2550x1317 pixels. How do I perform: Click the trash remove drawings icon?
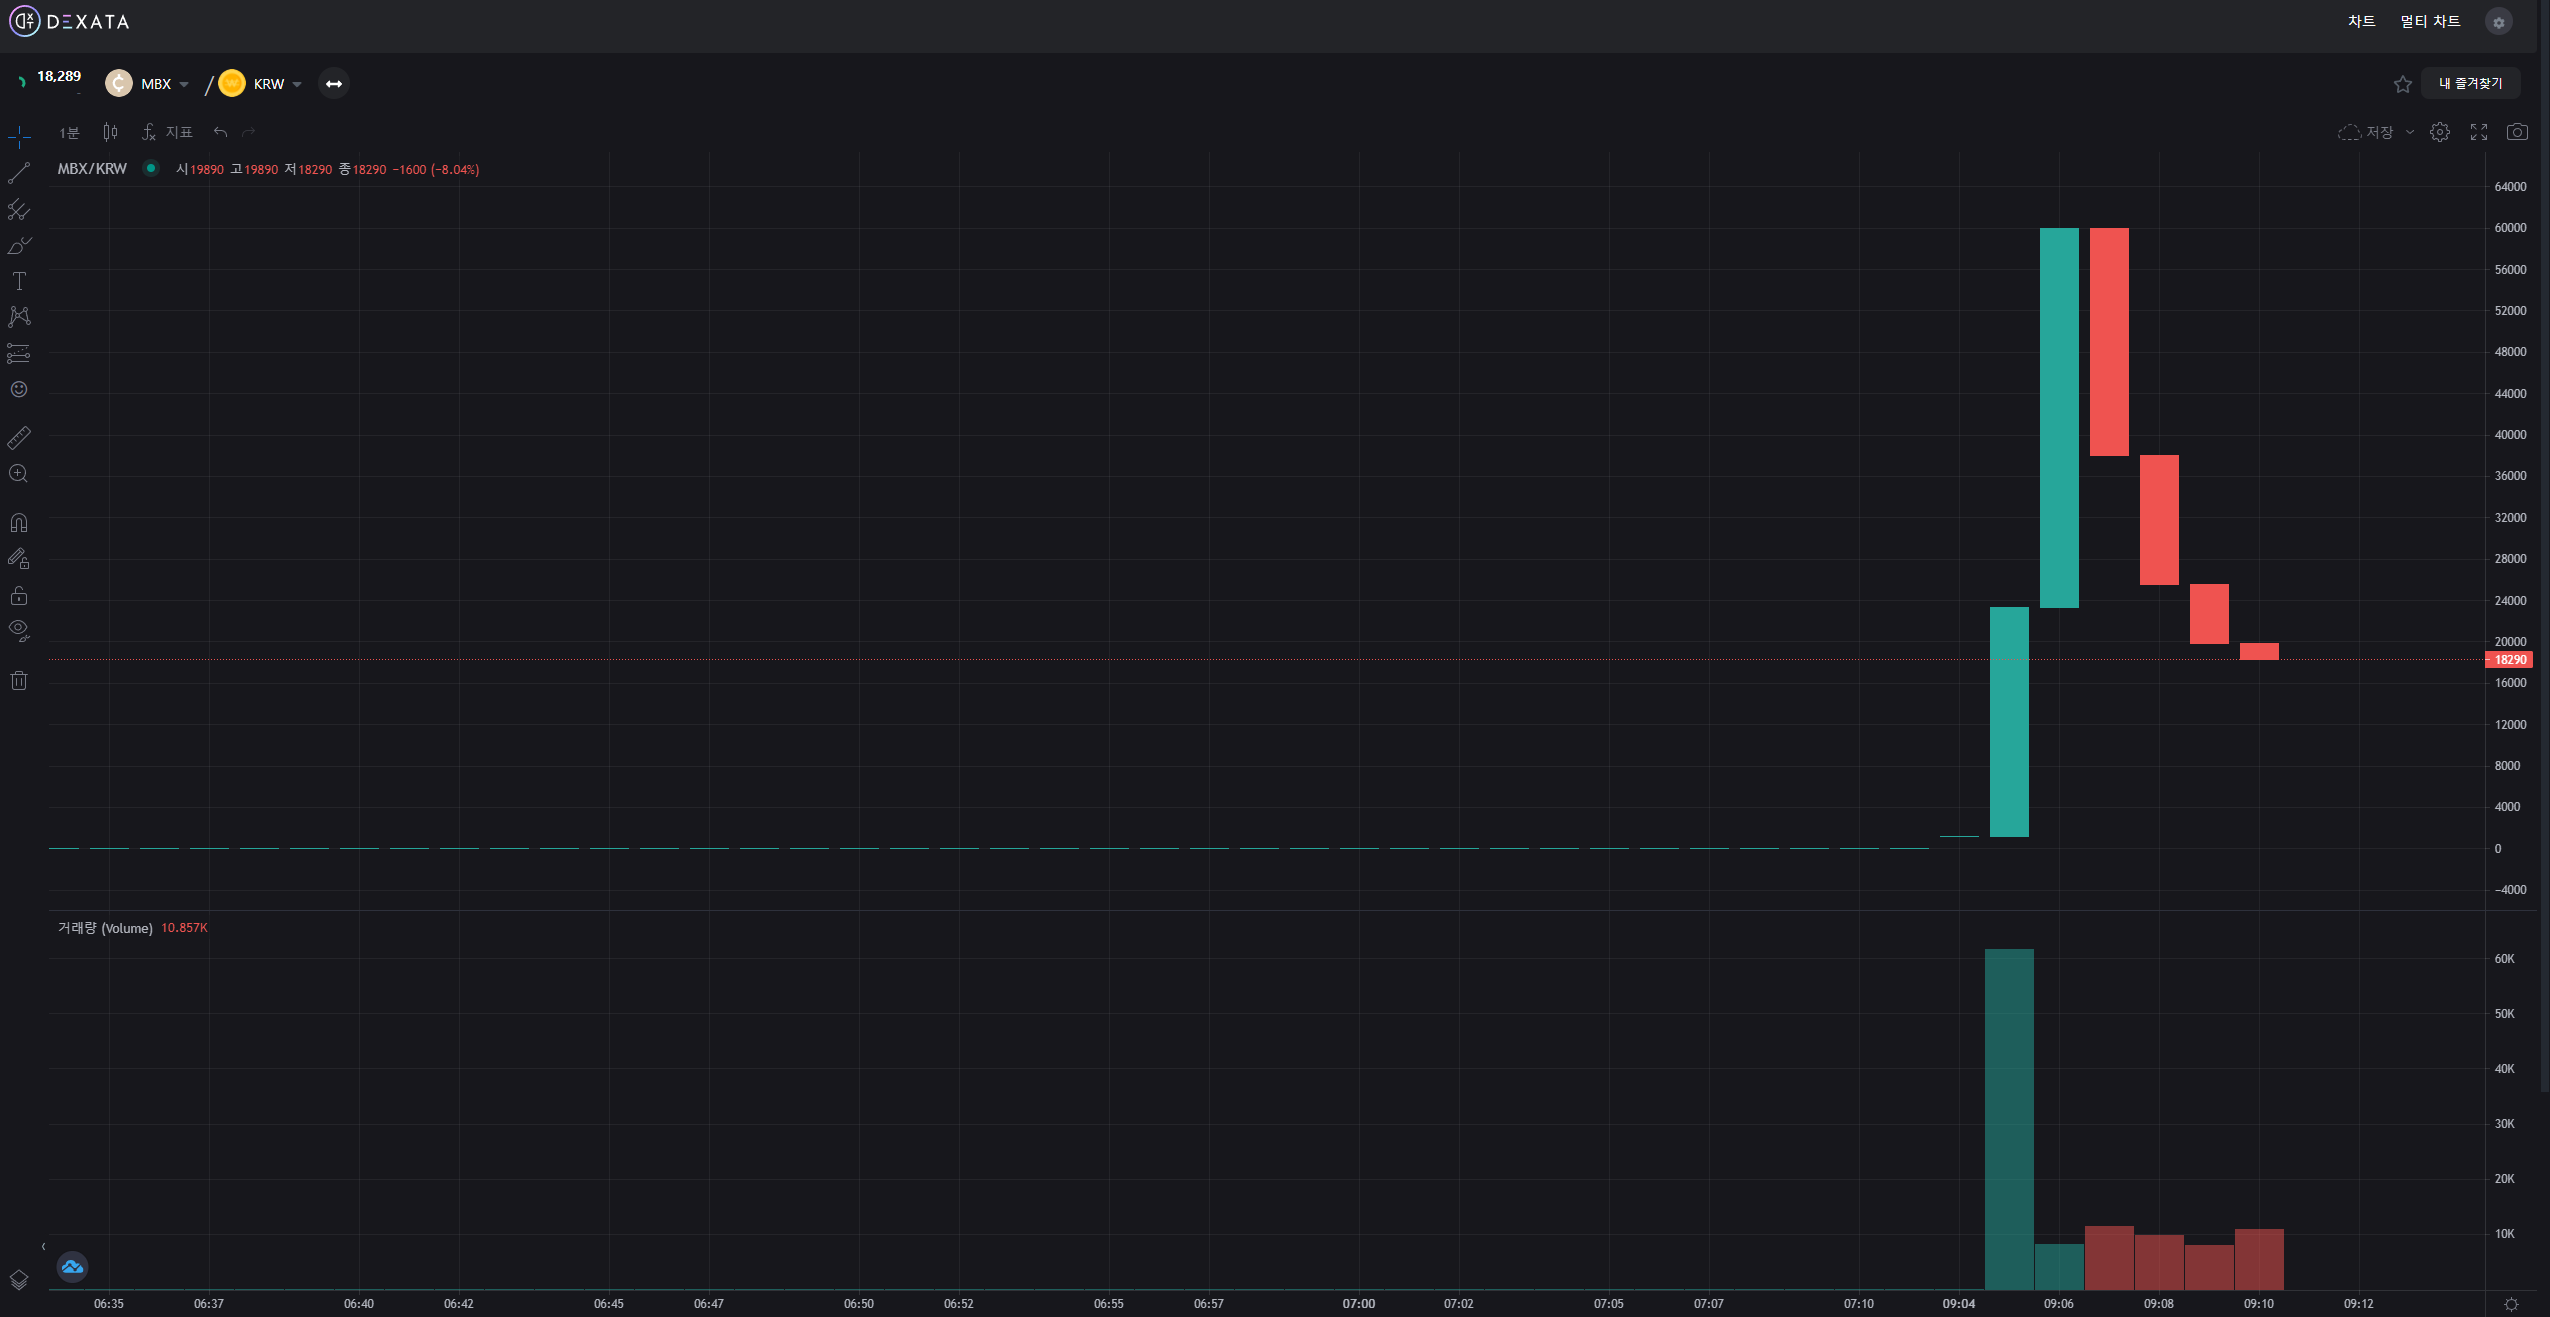pos(19,681)
